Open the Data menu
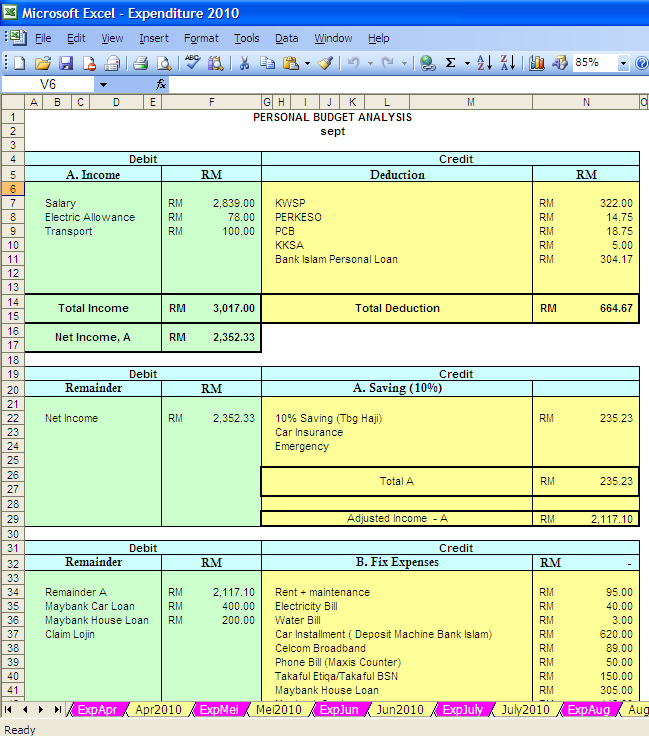649x736 pixels. tap(286, 38)
